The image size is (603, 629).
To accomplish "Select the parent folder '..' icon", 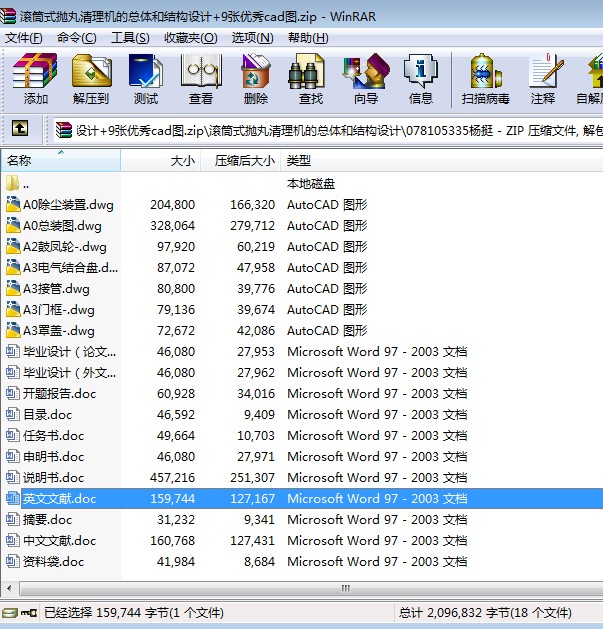I will coord(12,183).
